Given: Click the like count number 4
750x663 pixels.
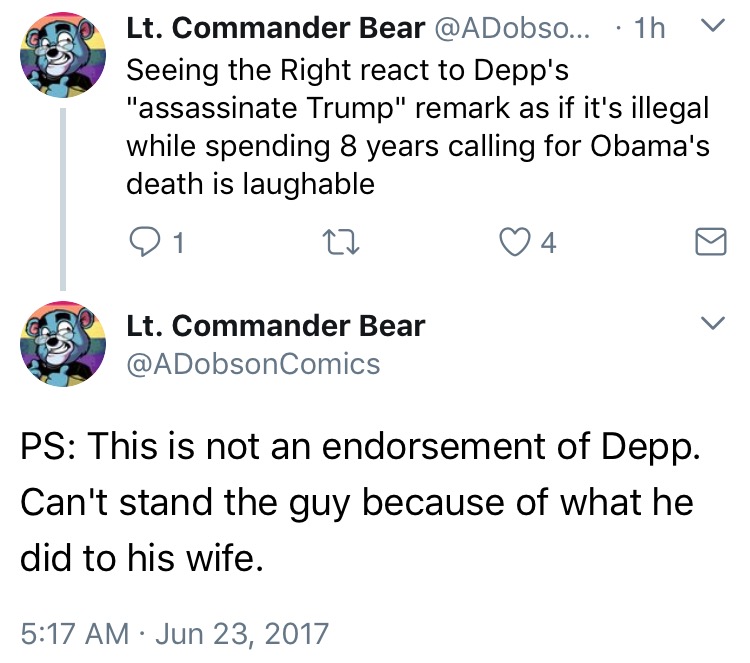Looking at the screenshot, I should [548, 243].
